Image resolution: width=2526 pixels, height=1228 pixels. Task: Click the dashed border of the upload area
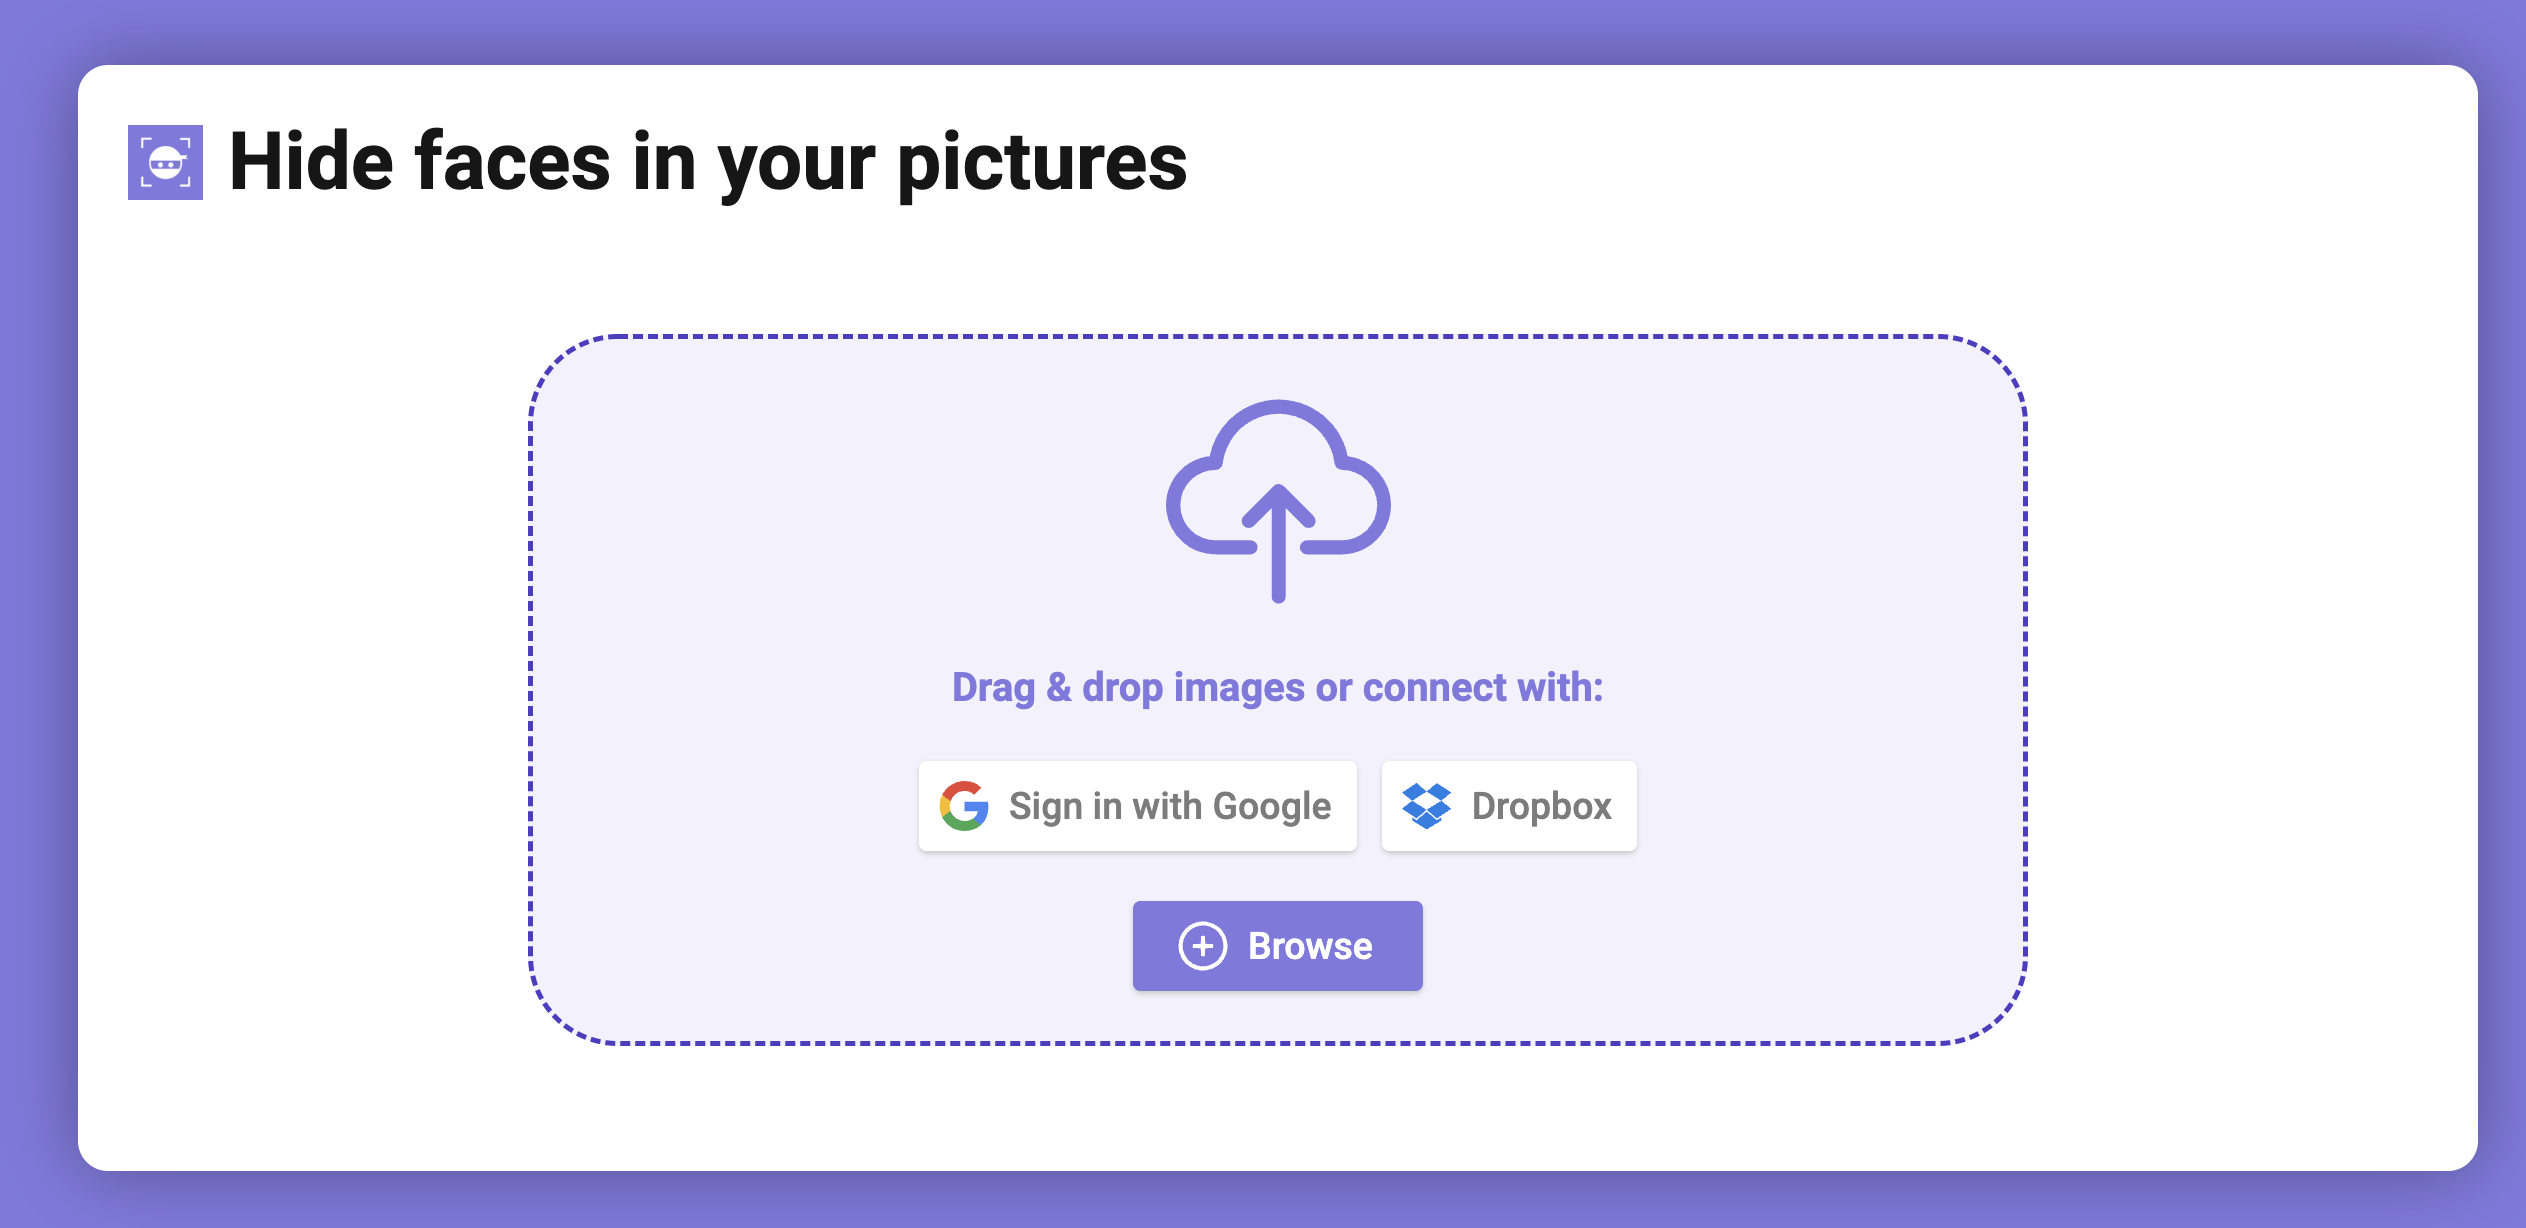[x=1278, y=337]
